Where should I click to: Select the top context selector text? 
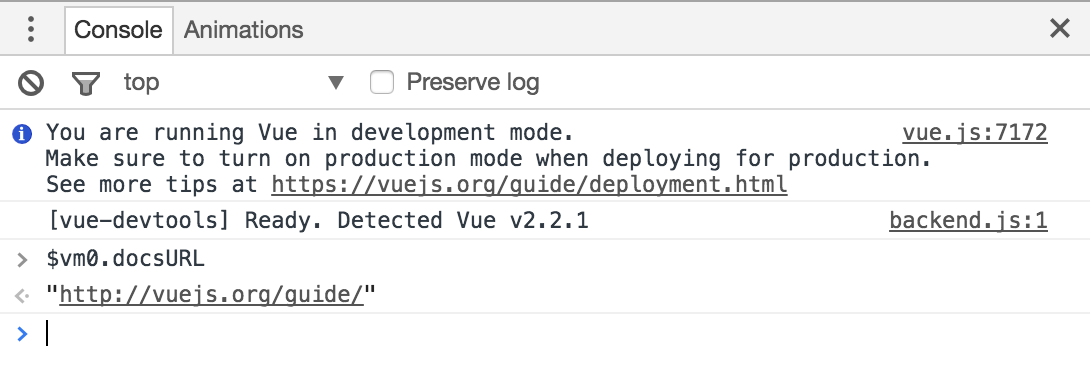[x=142, y=83]
